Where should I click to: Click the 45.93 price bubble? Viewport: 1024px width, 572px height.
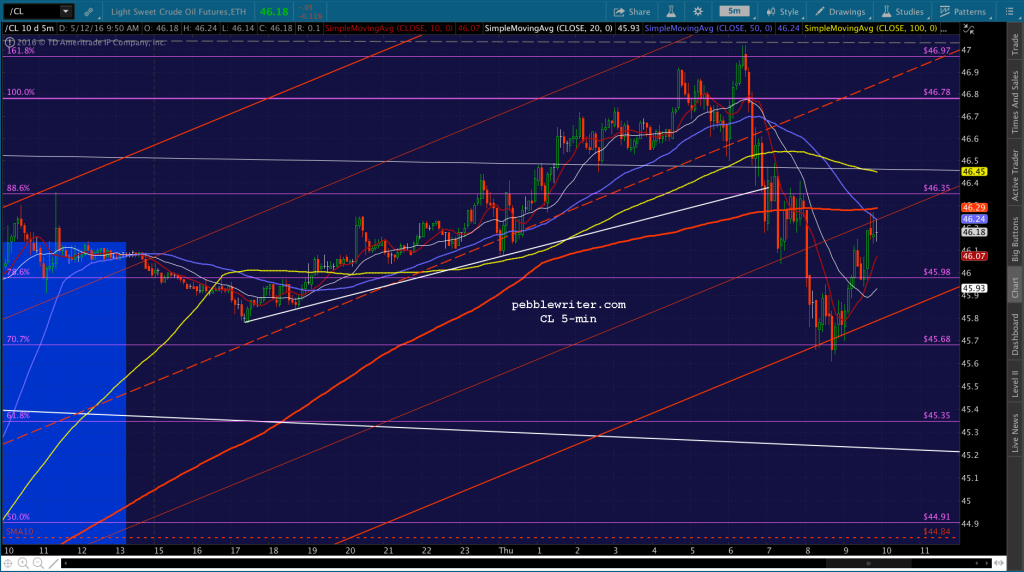pos(974,288)
